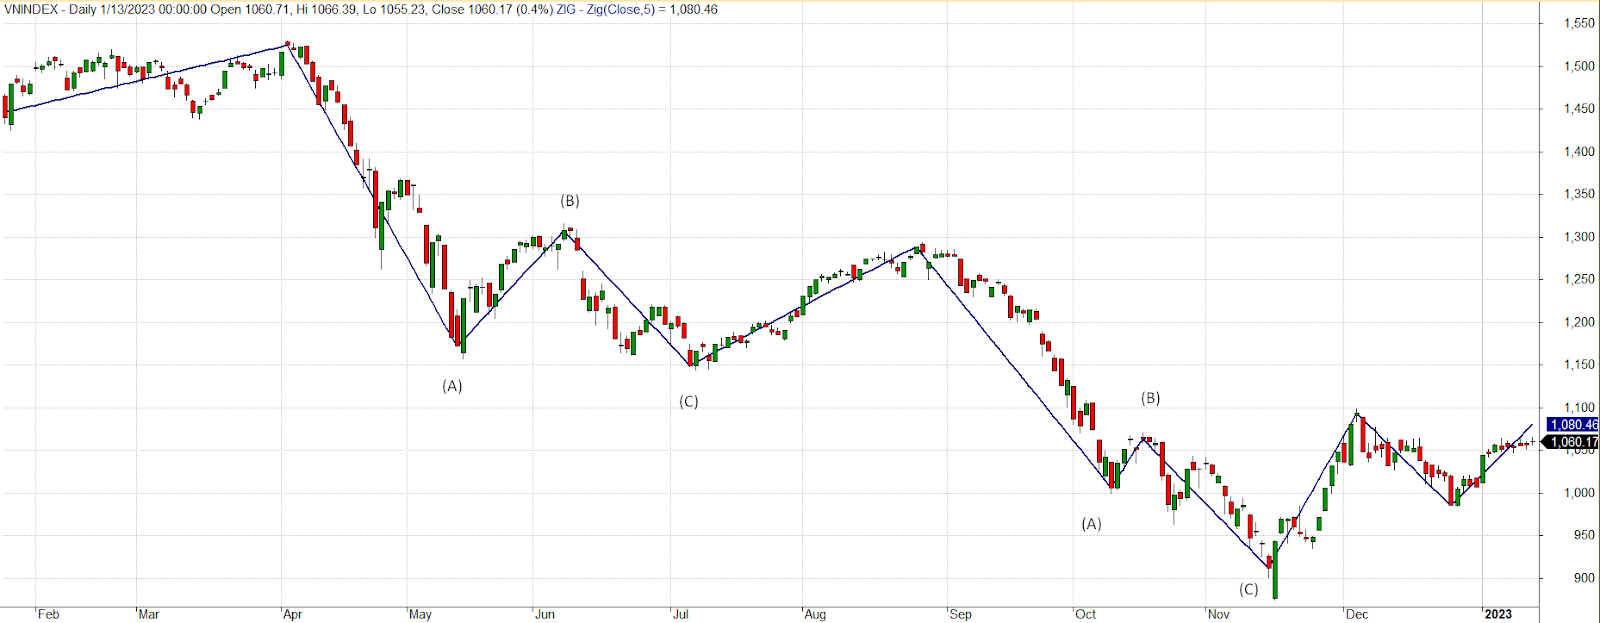Click the black 1,060.17 last price tag

1573,442
